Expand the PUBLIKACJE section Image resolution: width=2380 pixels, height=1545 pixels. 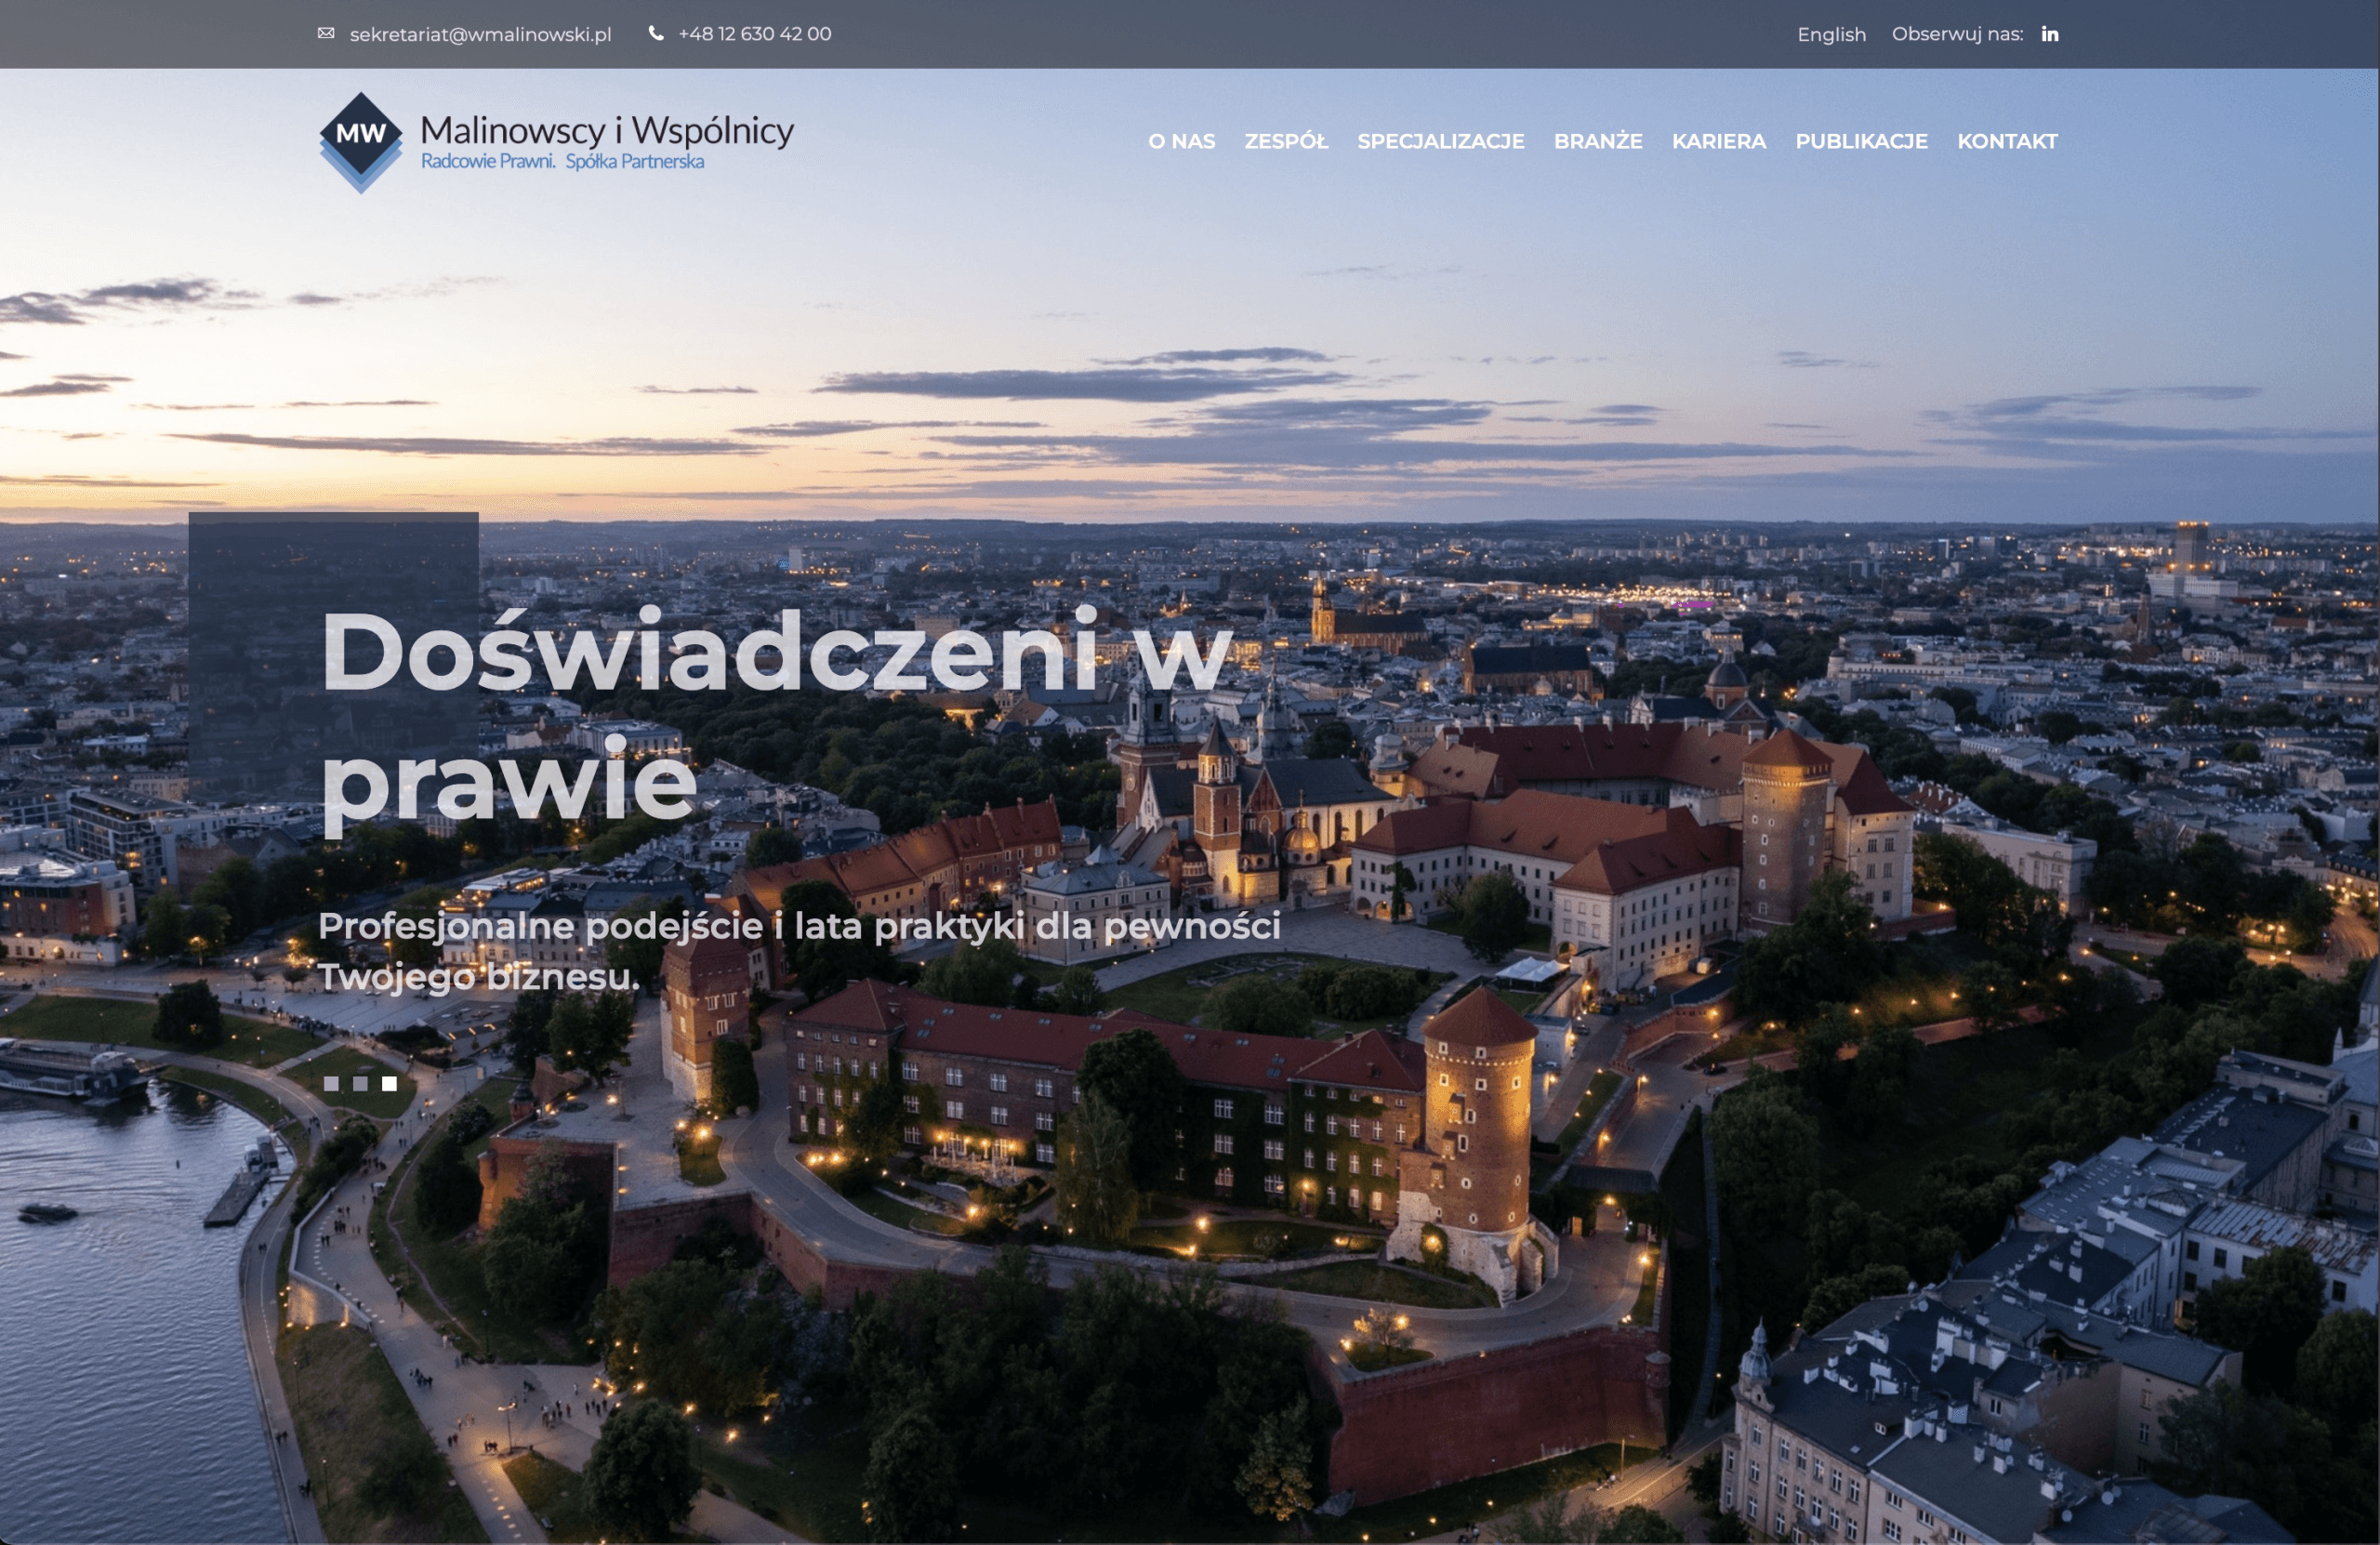pyautogui.click(x=1861, y=141)
